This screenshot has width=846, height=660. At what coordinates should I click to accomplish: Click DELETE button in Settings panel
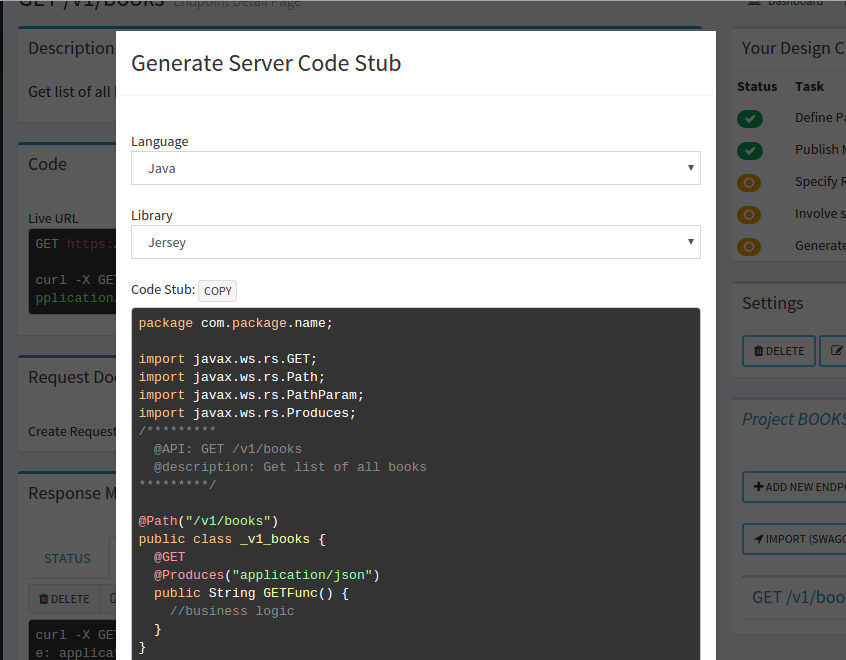tap(779, 351)
